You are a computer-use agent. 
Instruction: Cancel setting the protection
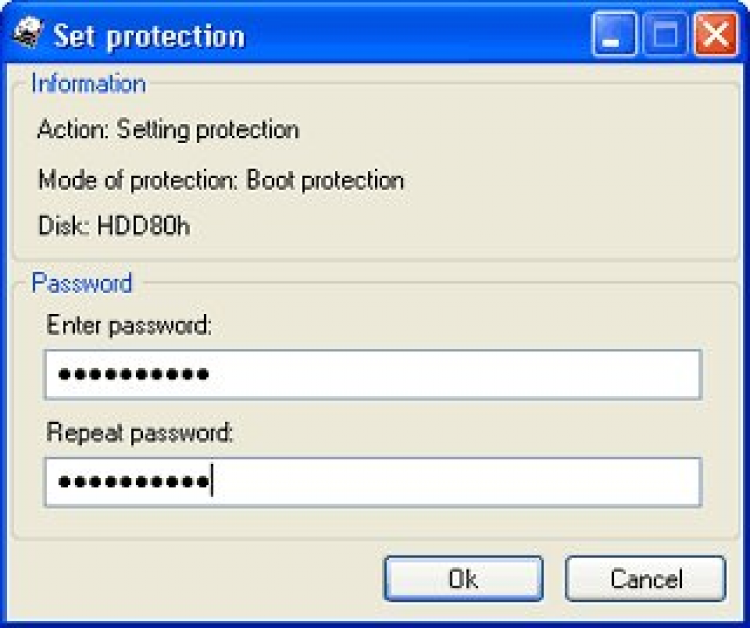(x=646, y=579)
